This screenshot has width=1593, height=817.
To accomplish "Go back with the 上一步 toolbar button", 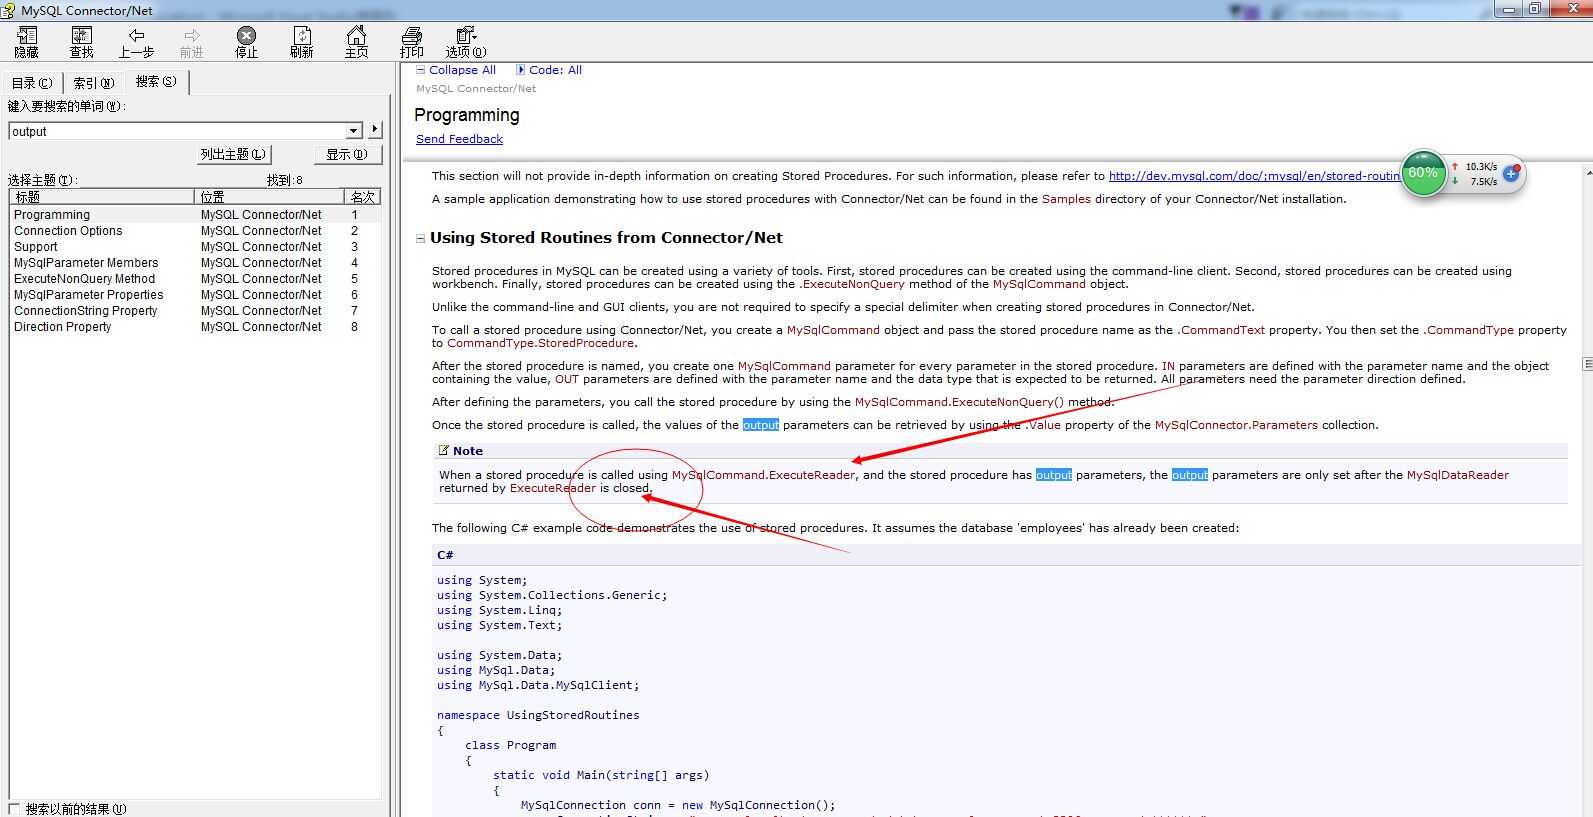I will (x=136, y=42).
